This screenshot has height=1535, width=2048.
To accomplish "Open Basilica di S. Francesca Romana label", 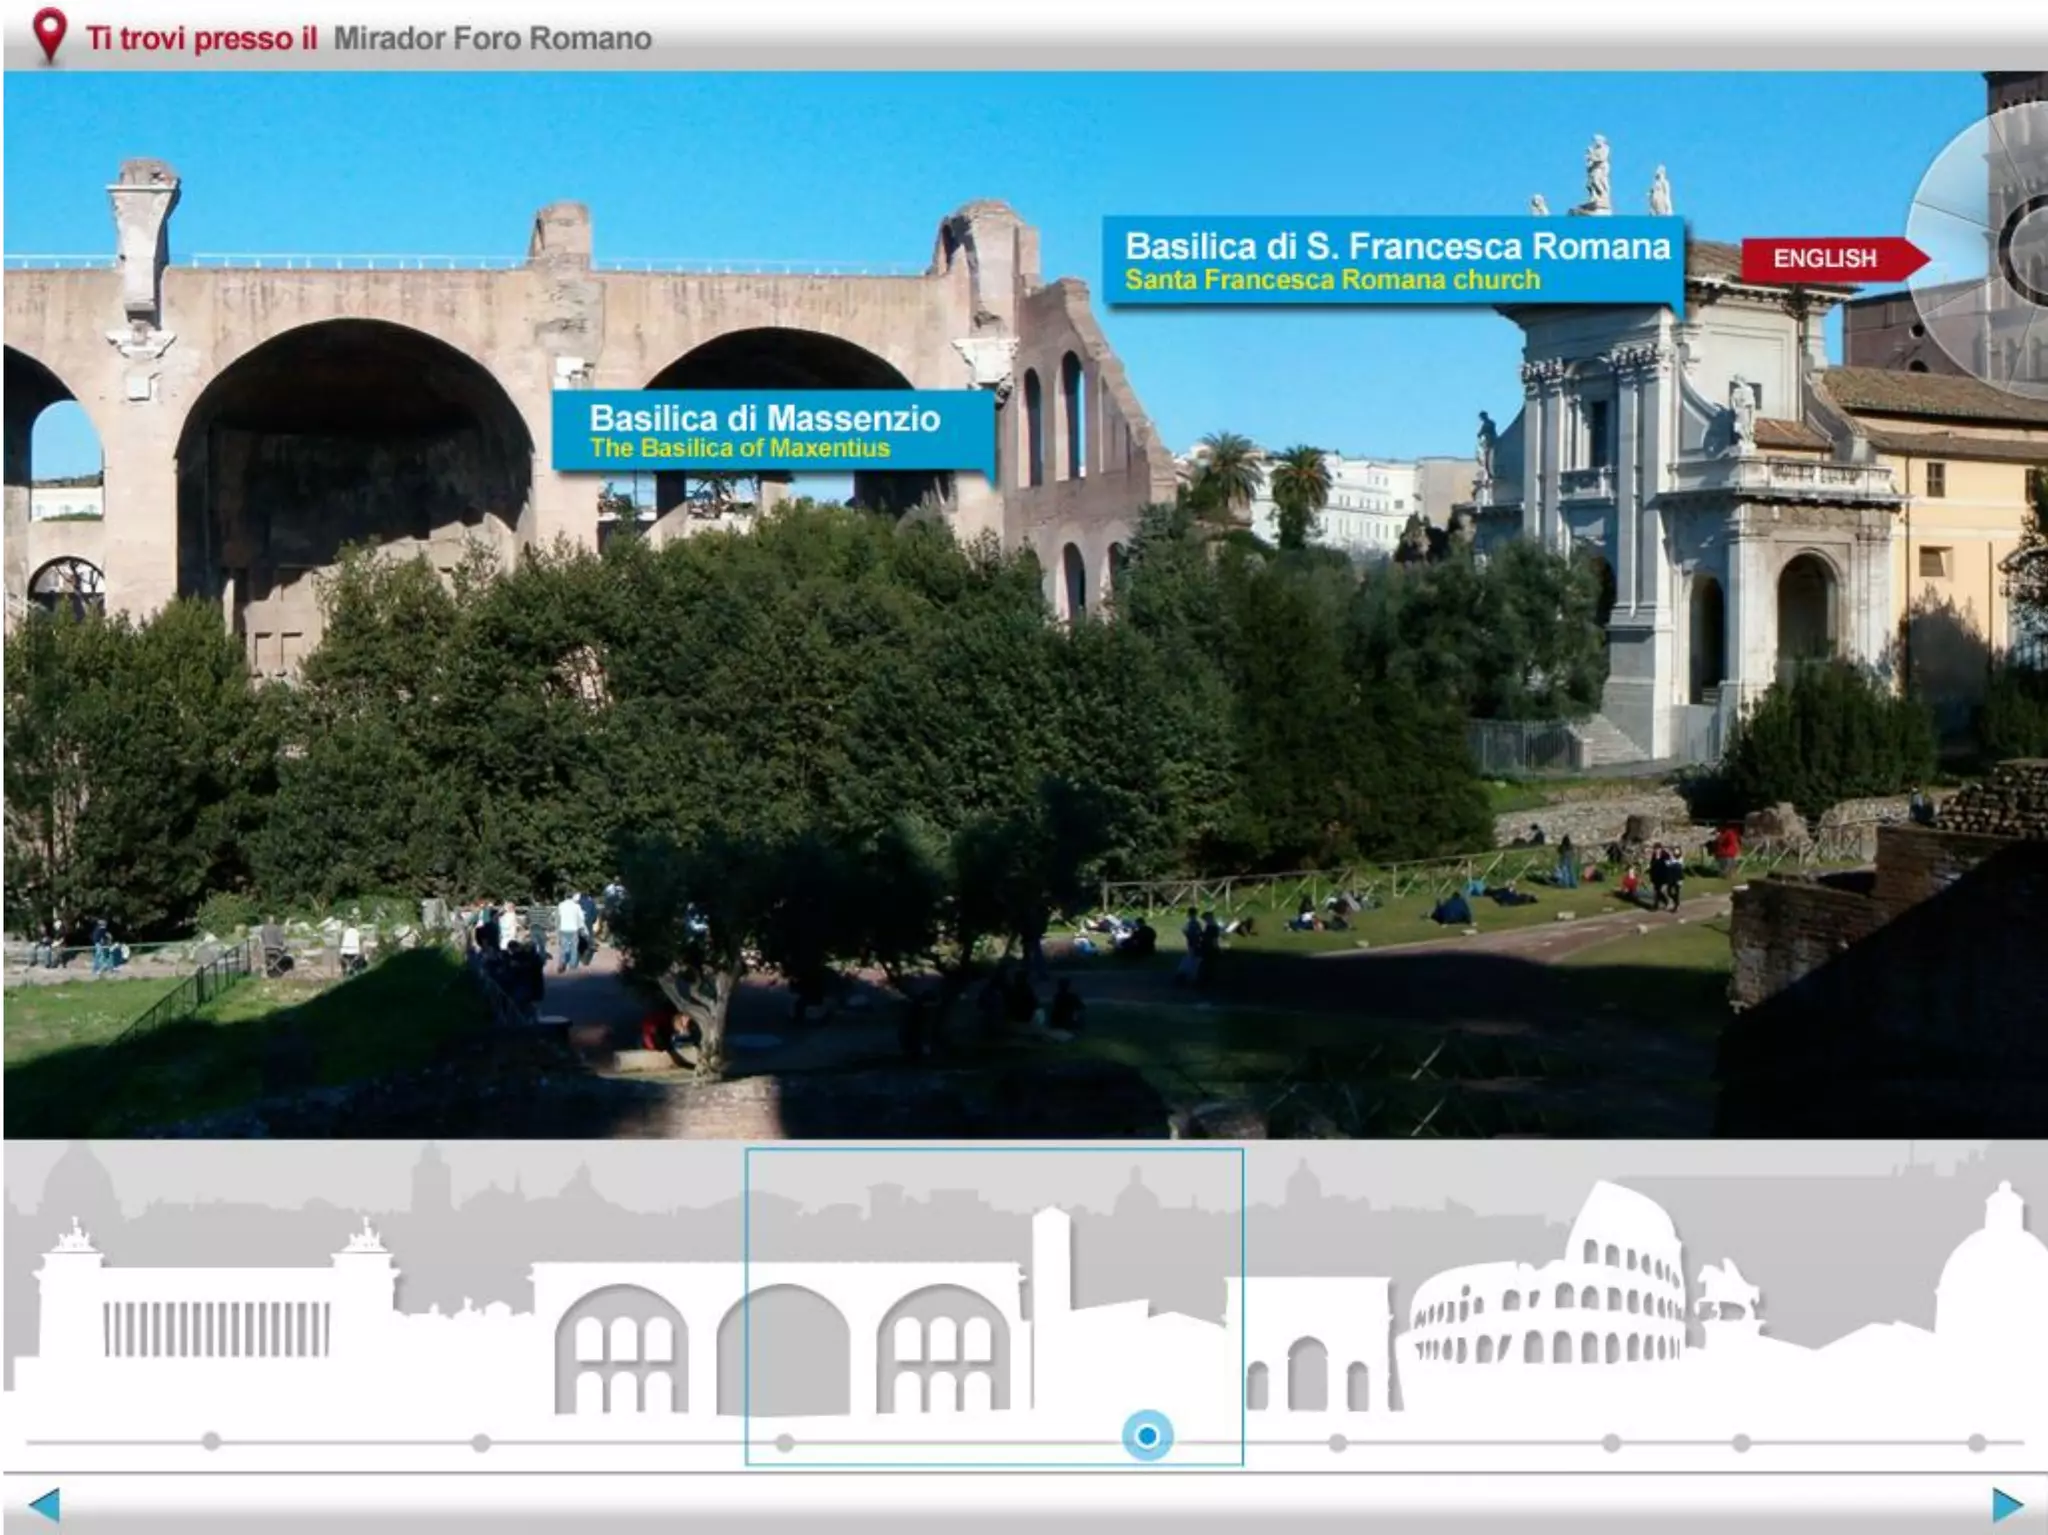I will [1395, 260].
